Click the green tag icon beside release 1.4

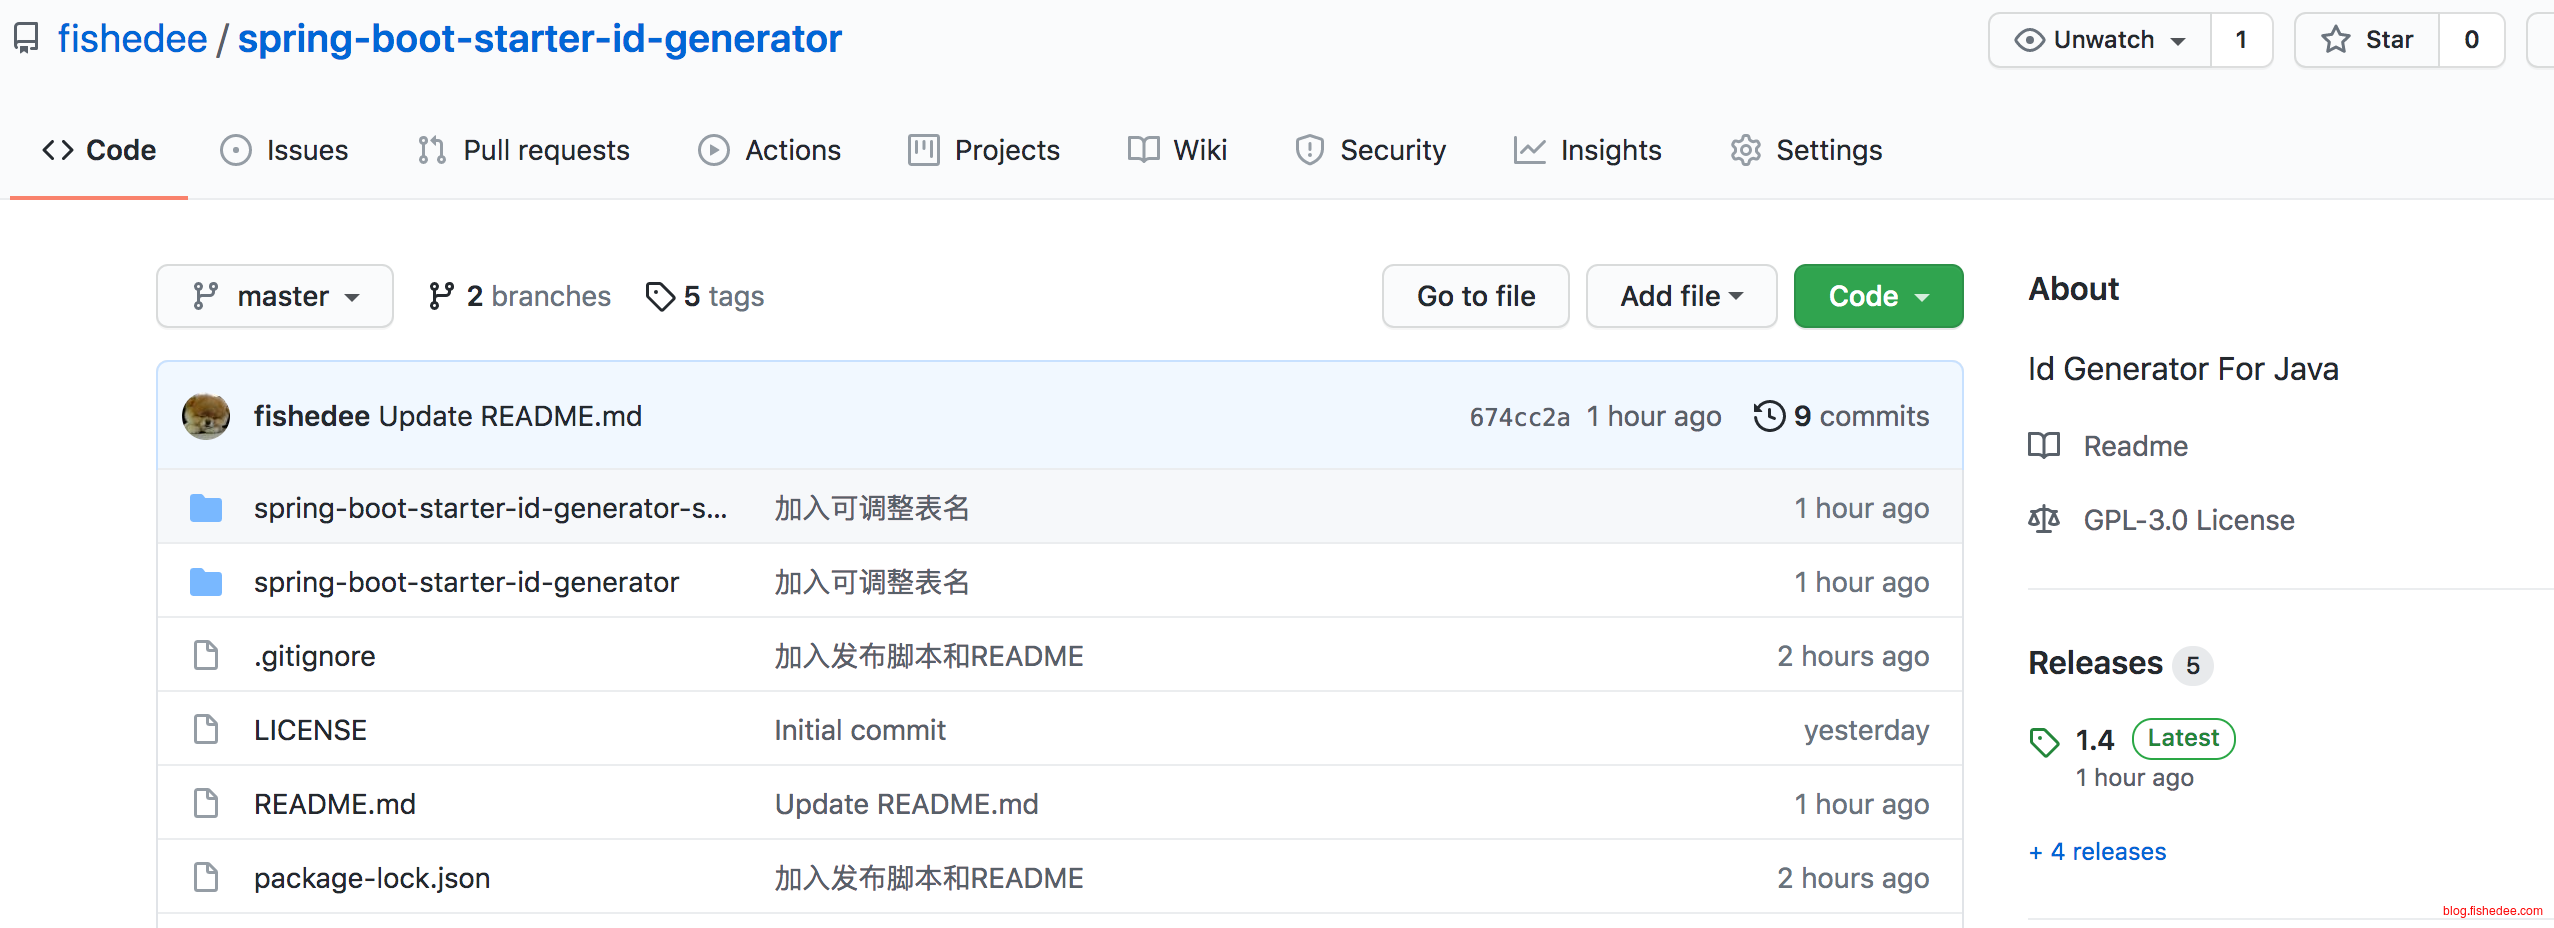click(x=2044, y=741)
